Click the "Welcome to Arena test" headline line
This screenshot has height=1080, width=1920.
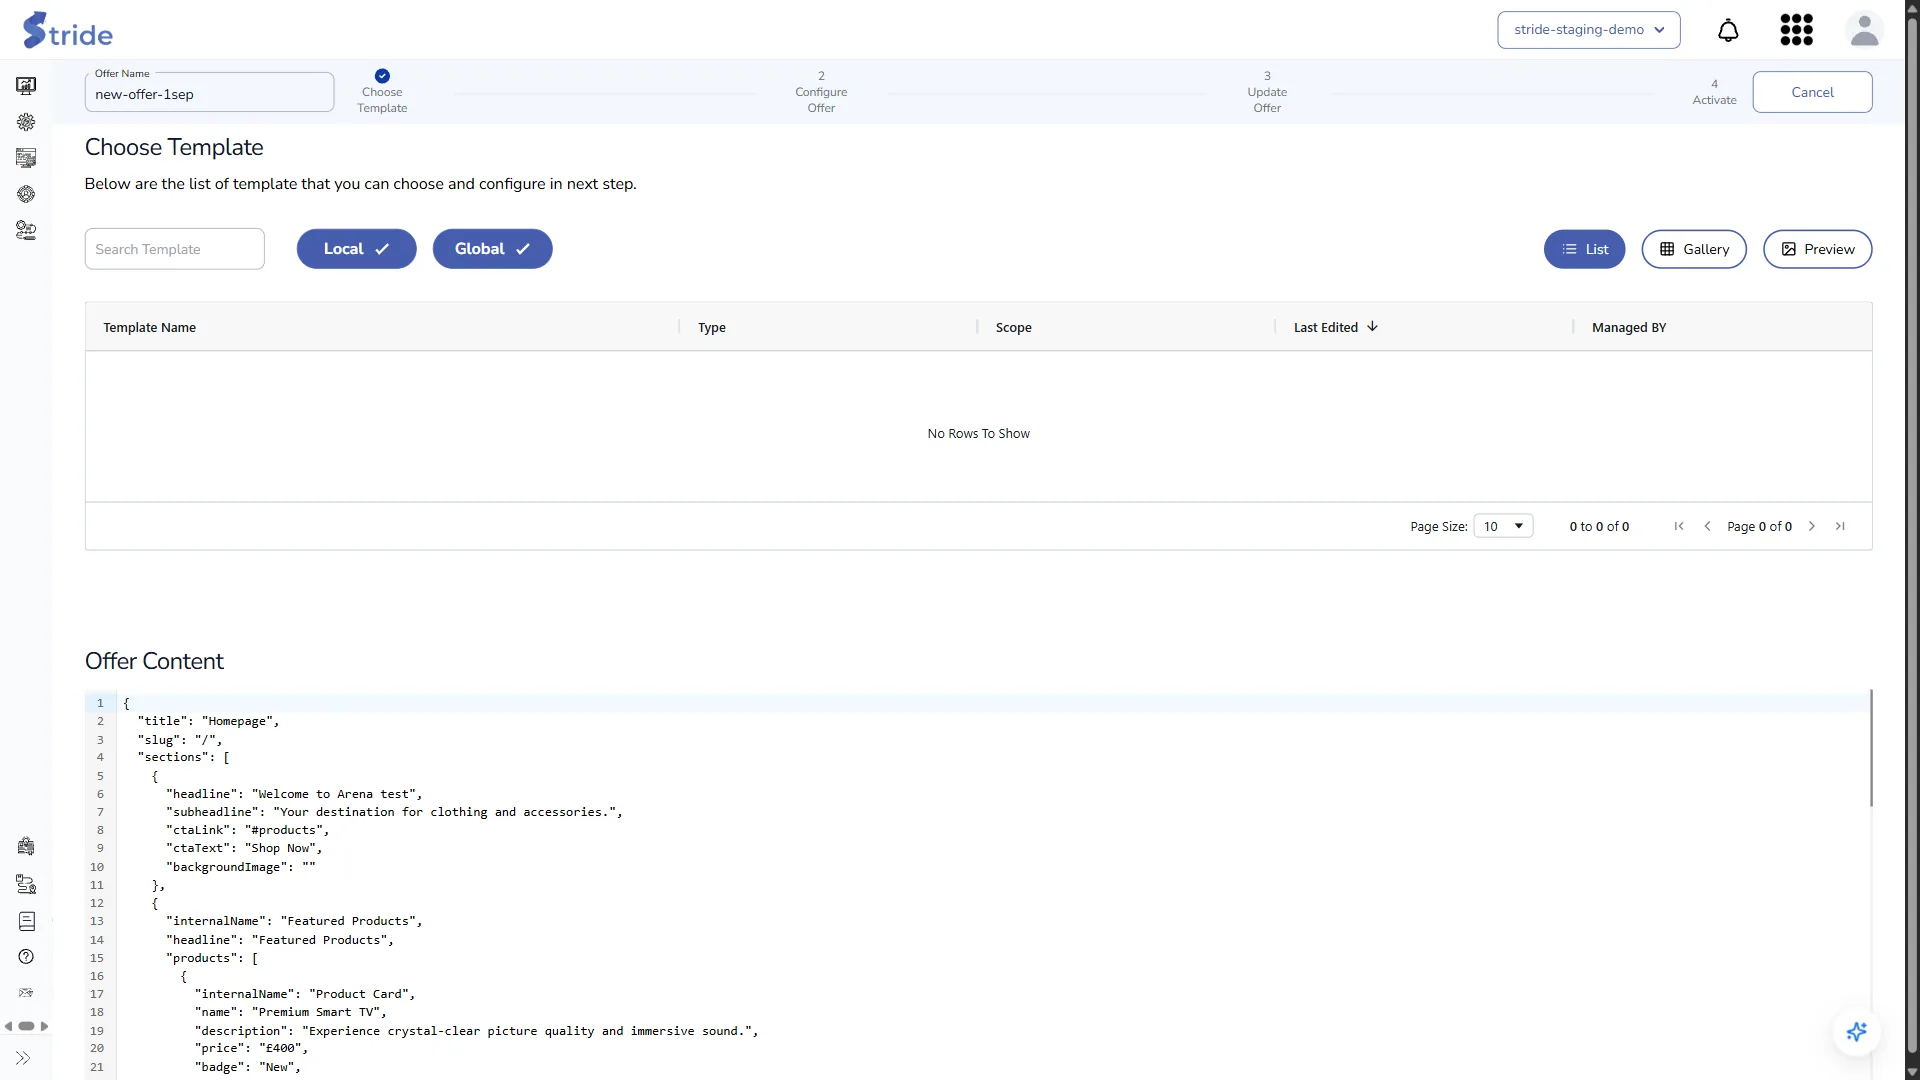[x=294, y=794]
